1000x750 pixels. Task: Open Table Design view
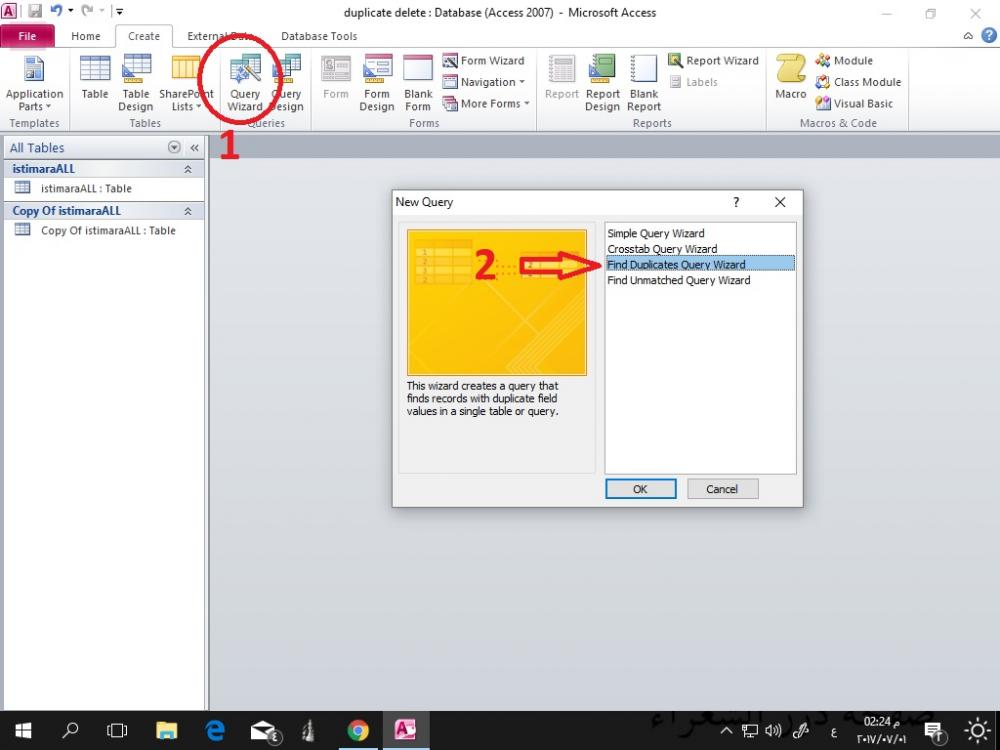135,84
